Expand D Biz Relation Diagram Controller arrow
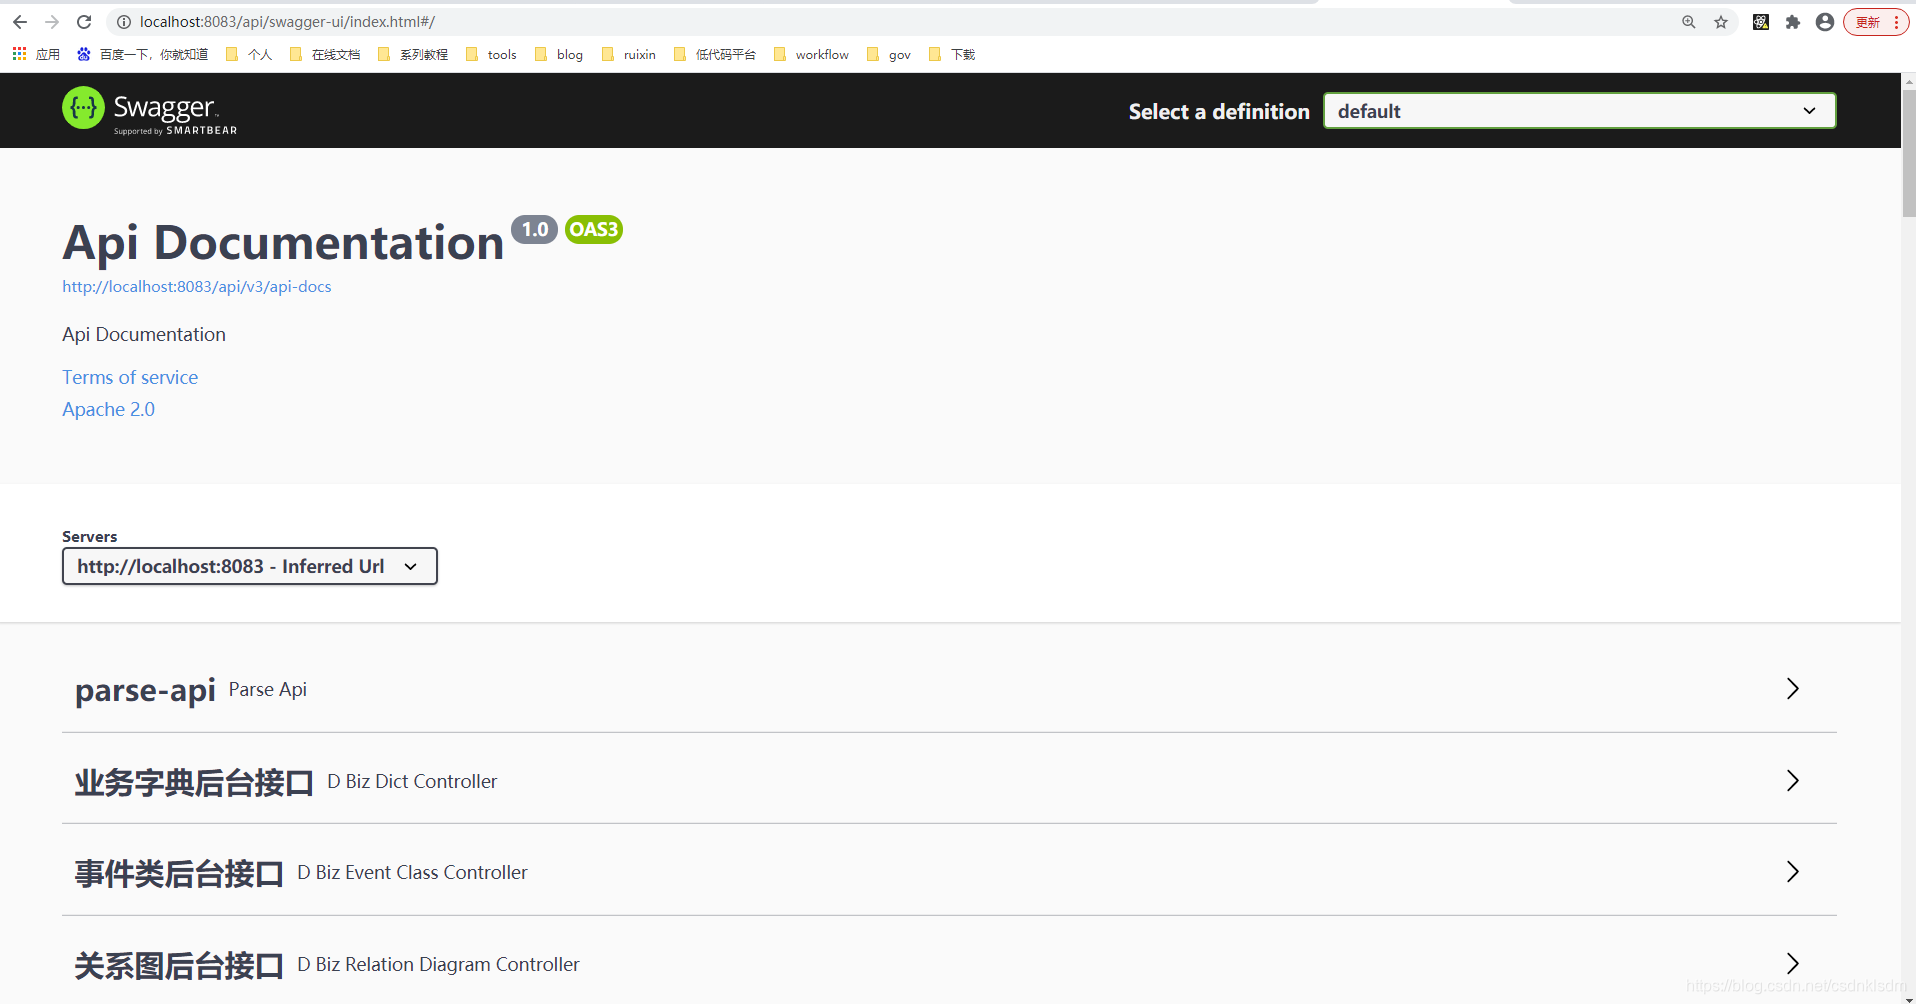The width and height of the screenshot is (1916, 1004). [x=1793, y=964]
